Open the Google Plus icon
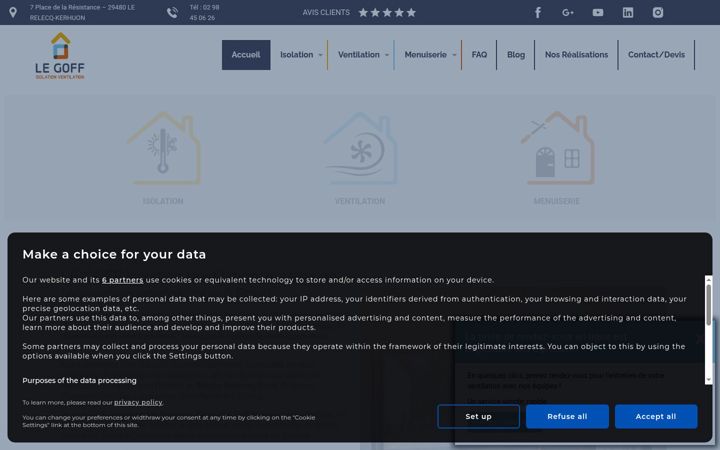 click(x=568, y=12)
